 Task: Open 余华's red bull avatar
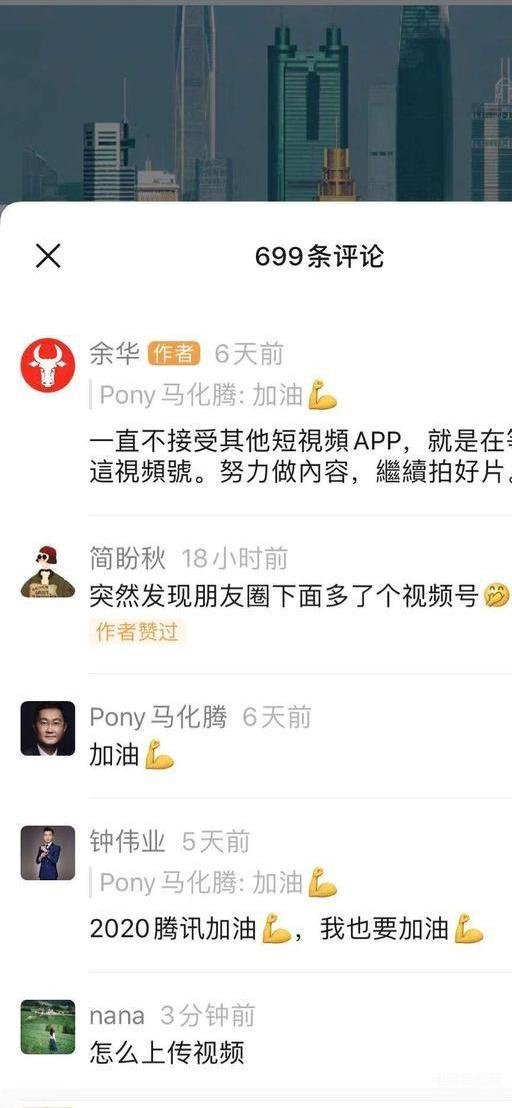click(47, 365)
